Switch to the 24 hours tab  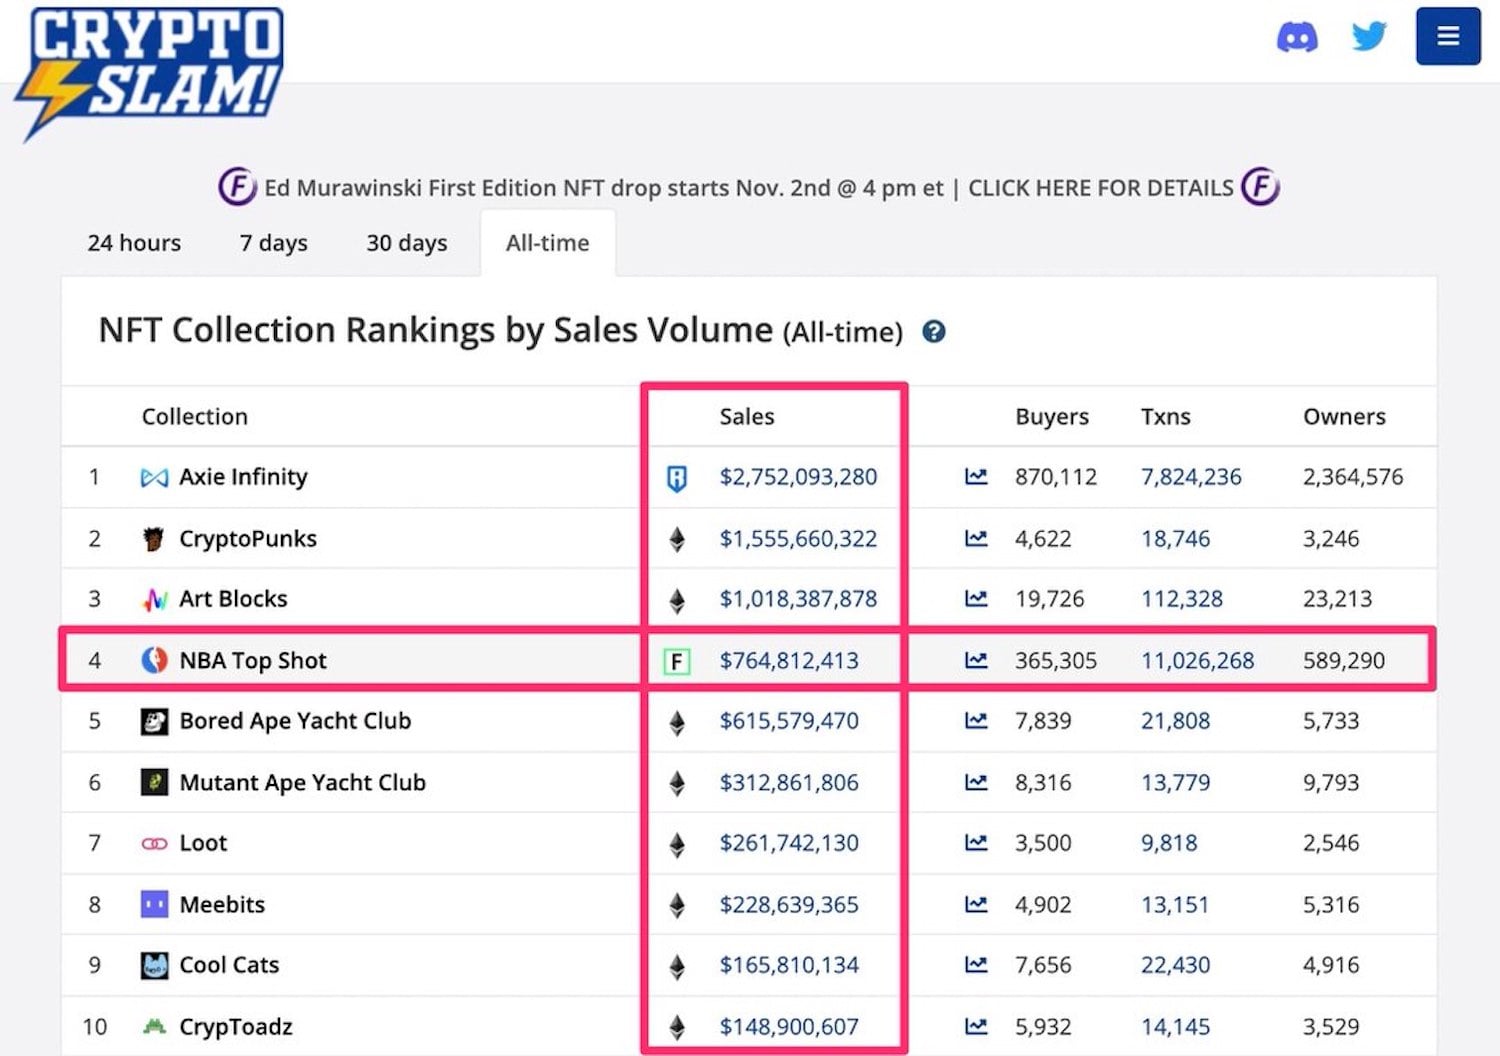134,243
